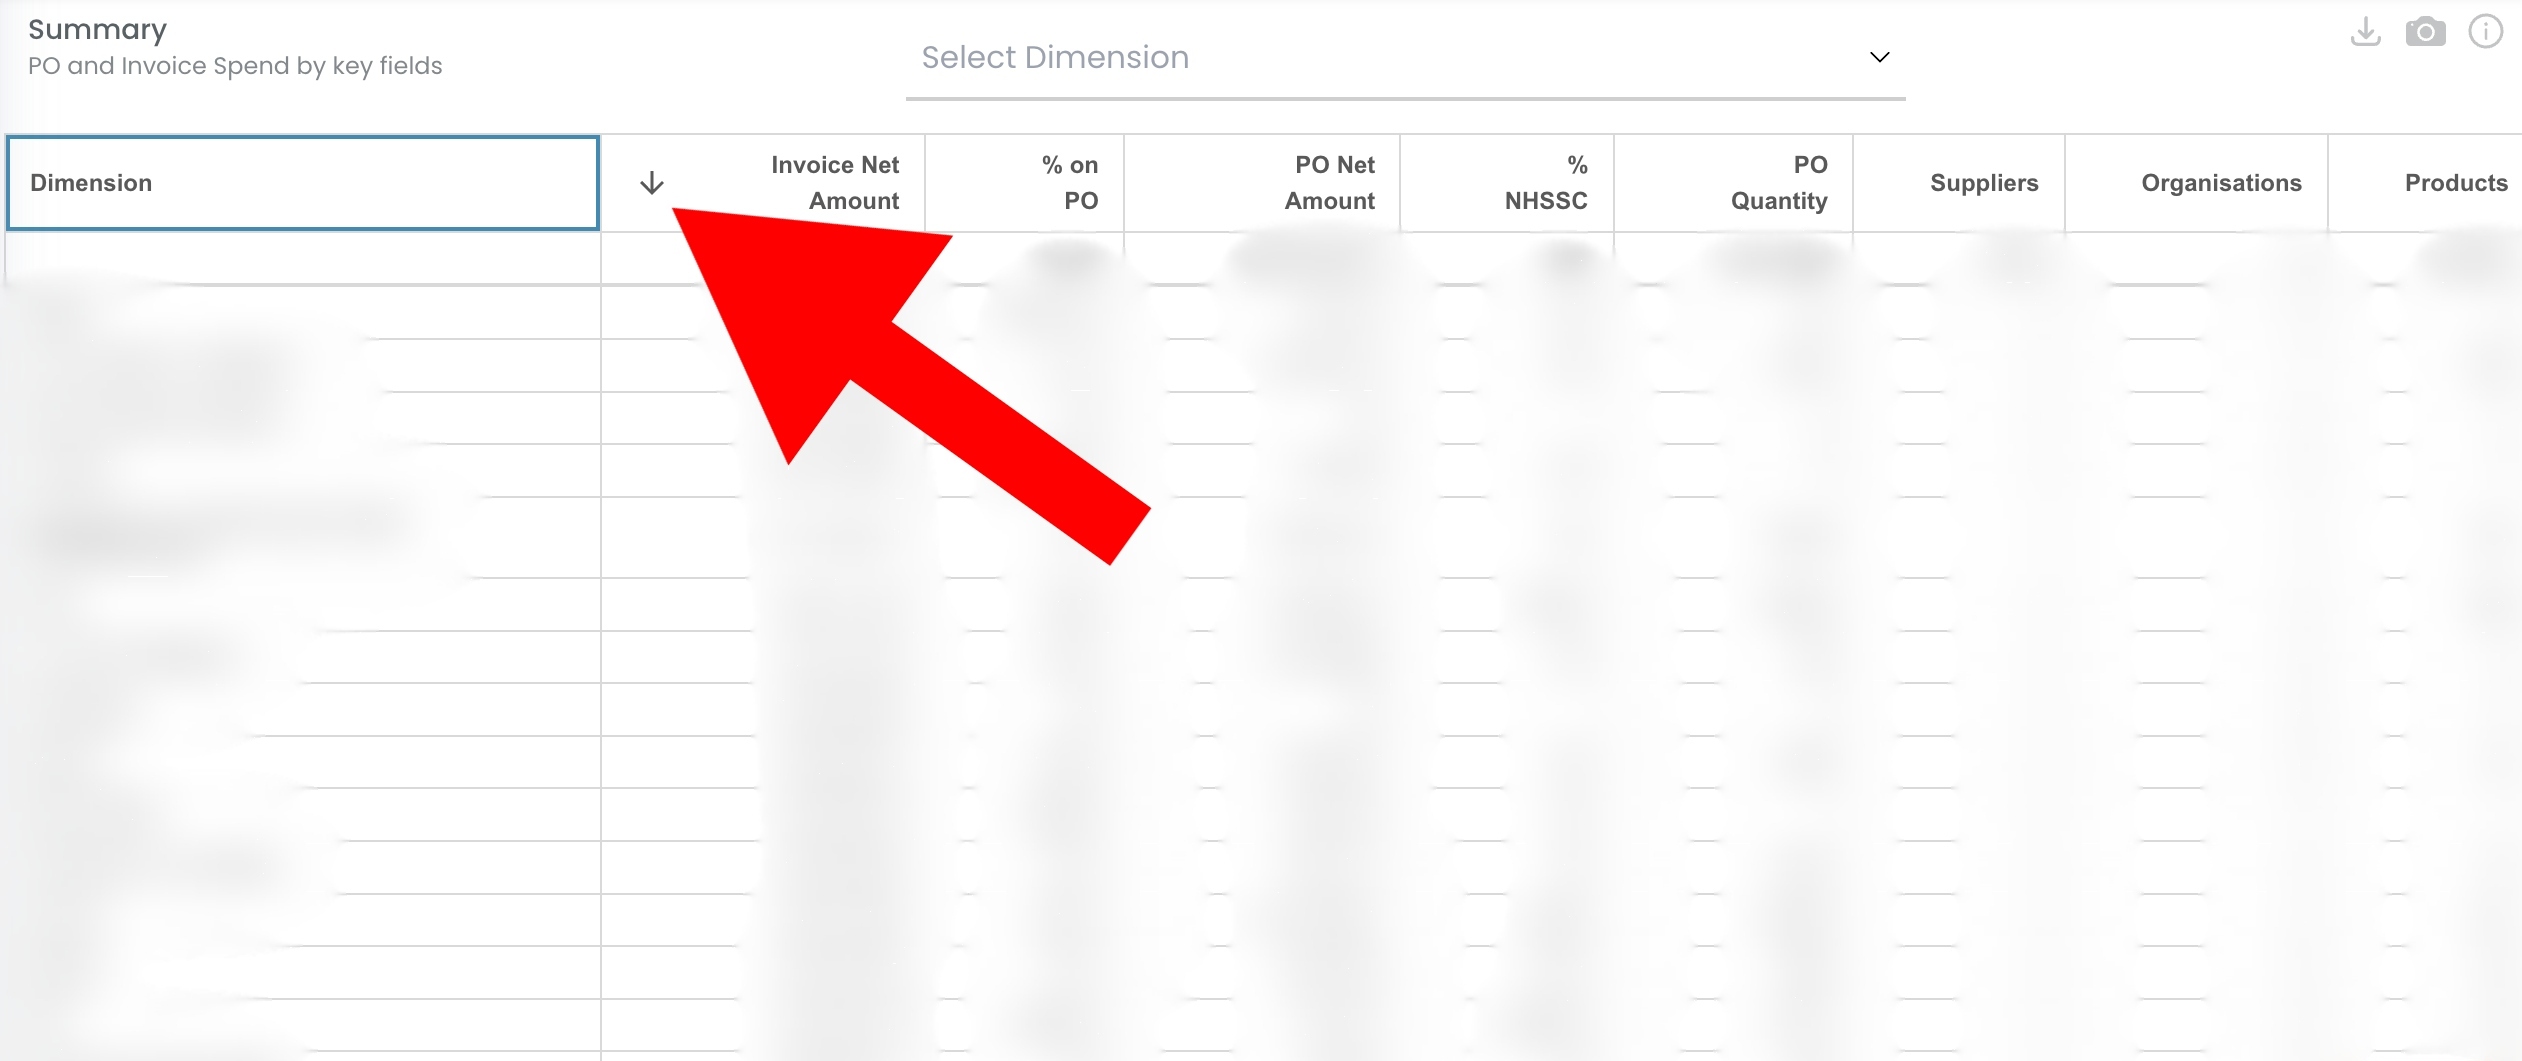
Task: Select the first blank row under Dimension
Action: click(303, 259)
